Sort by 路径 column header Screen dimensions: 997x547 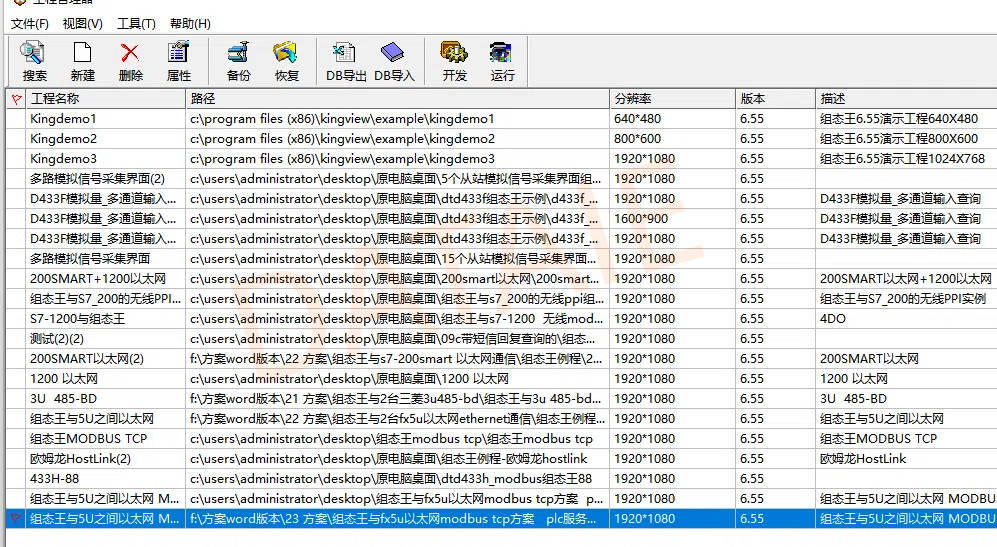point(397,99)
